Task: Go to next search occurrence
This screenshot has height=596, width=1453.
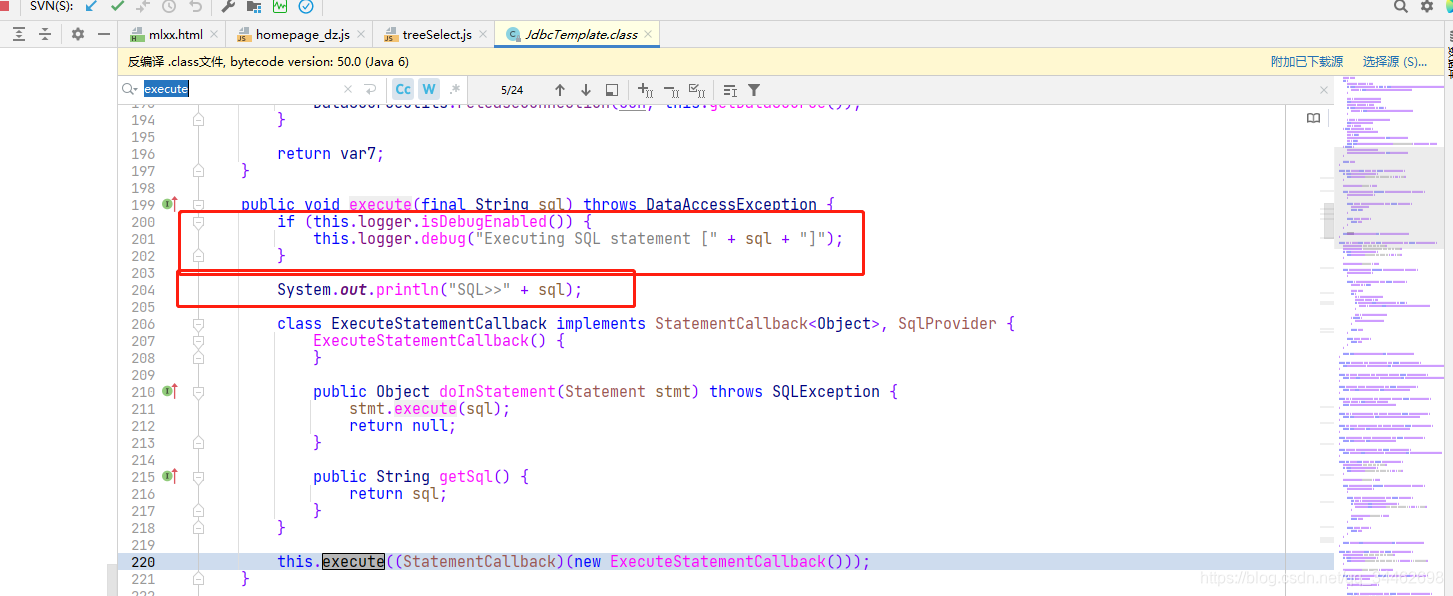Action: tap(586, 89)
